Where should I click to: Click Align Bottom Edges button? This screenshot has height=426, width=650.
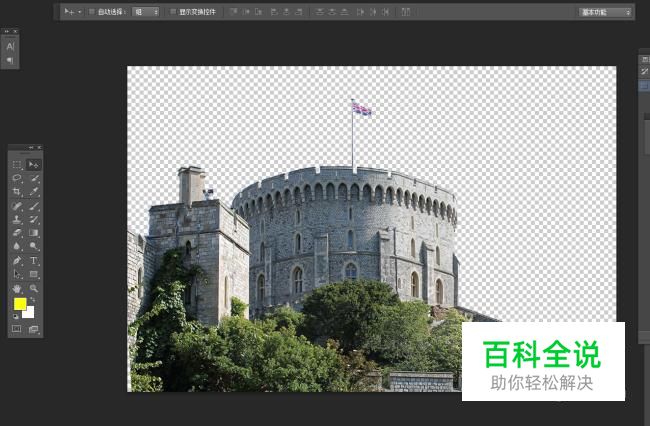click(x=259, y=12)
